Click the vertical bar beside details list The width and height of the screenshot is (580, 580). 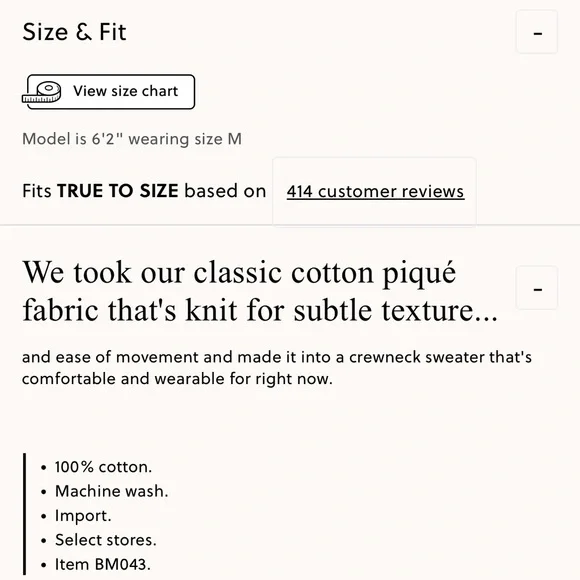coord(24,514)
